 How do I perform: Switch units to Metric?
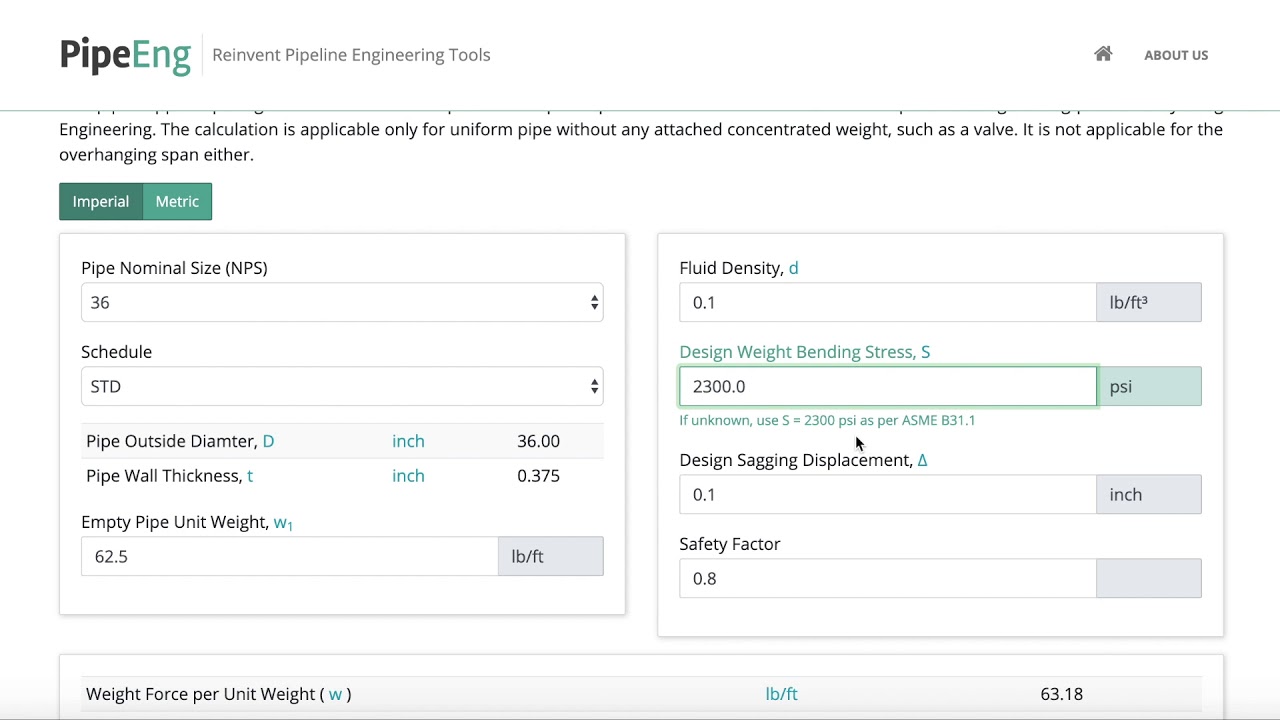click(x=177, y=201)
